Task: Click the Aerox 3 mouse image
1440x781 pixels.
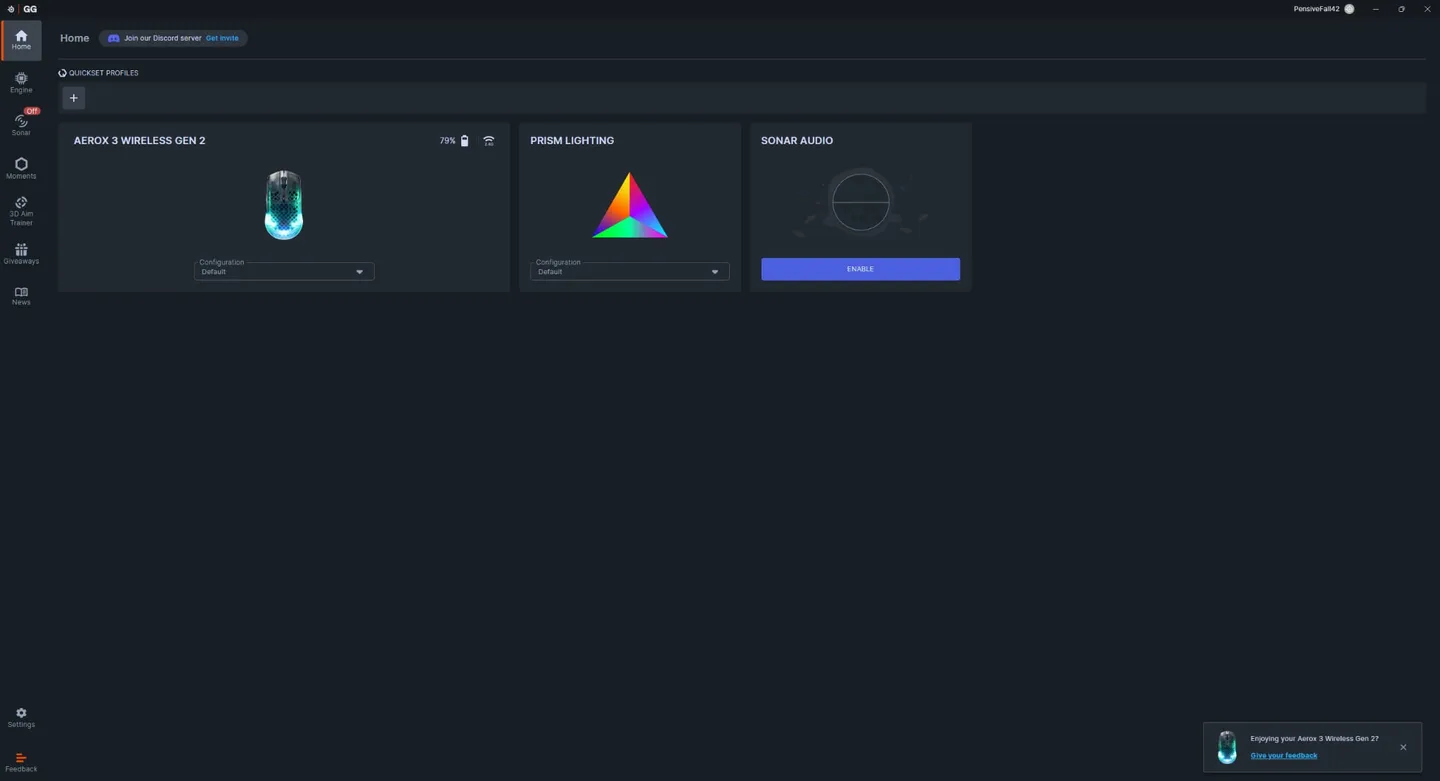Action: pos(284,205)
